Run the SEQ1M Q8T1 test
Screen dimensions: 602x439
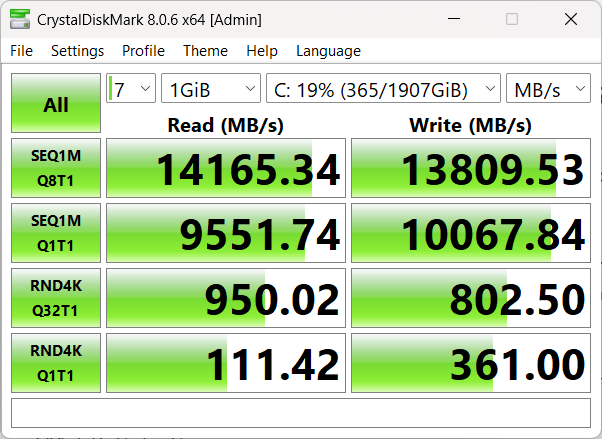tap(56, 168)
